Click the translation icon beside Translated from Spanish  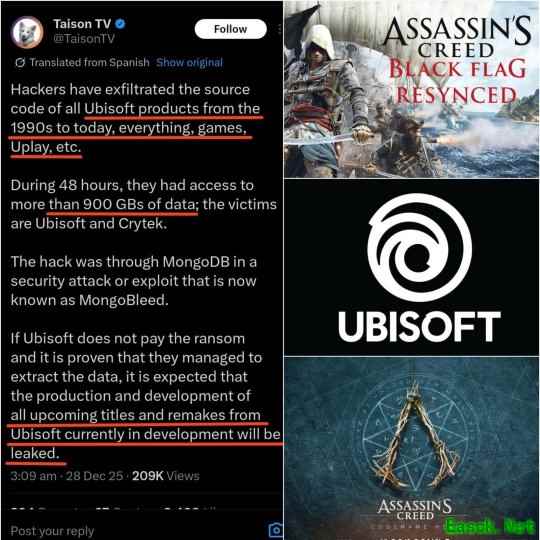(x=20, y=62)
